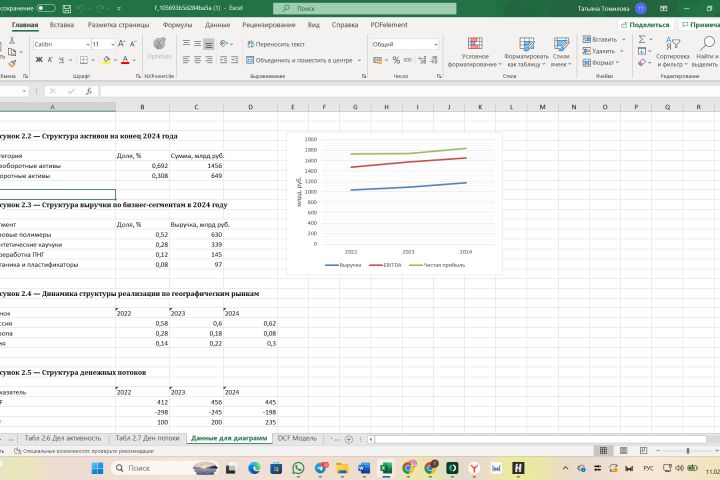720x480 pixels.
Task: Click the Поделиться share button
Action: coord(645,25)
